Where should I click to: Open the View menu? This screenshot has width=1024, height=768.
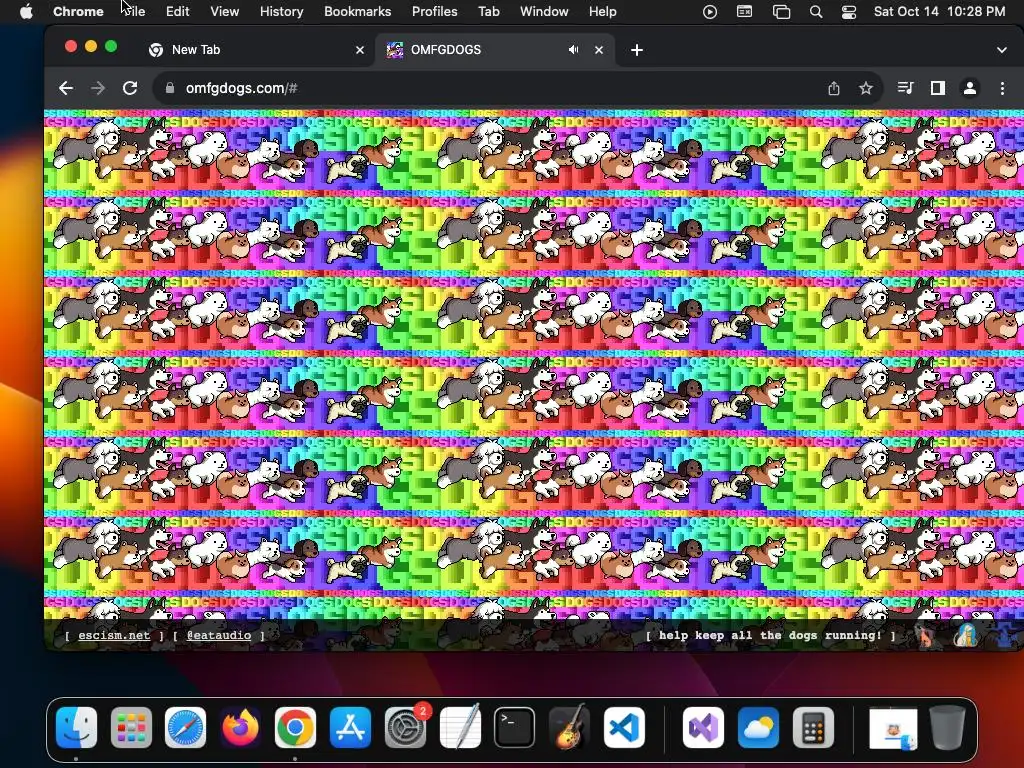coord(224,11)
